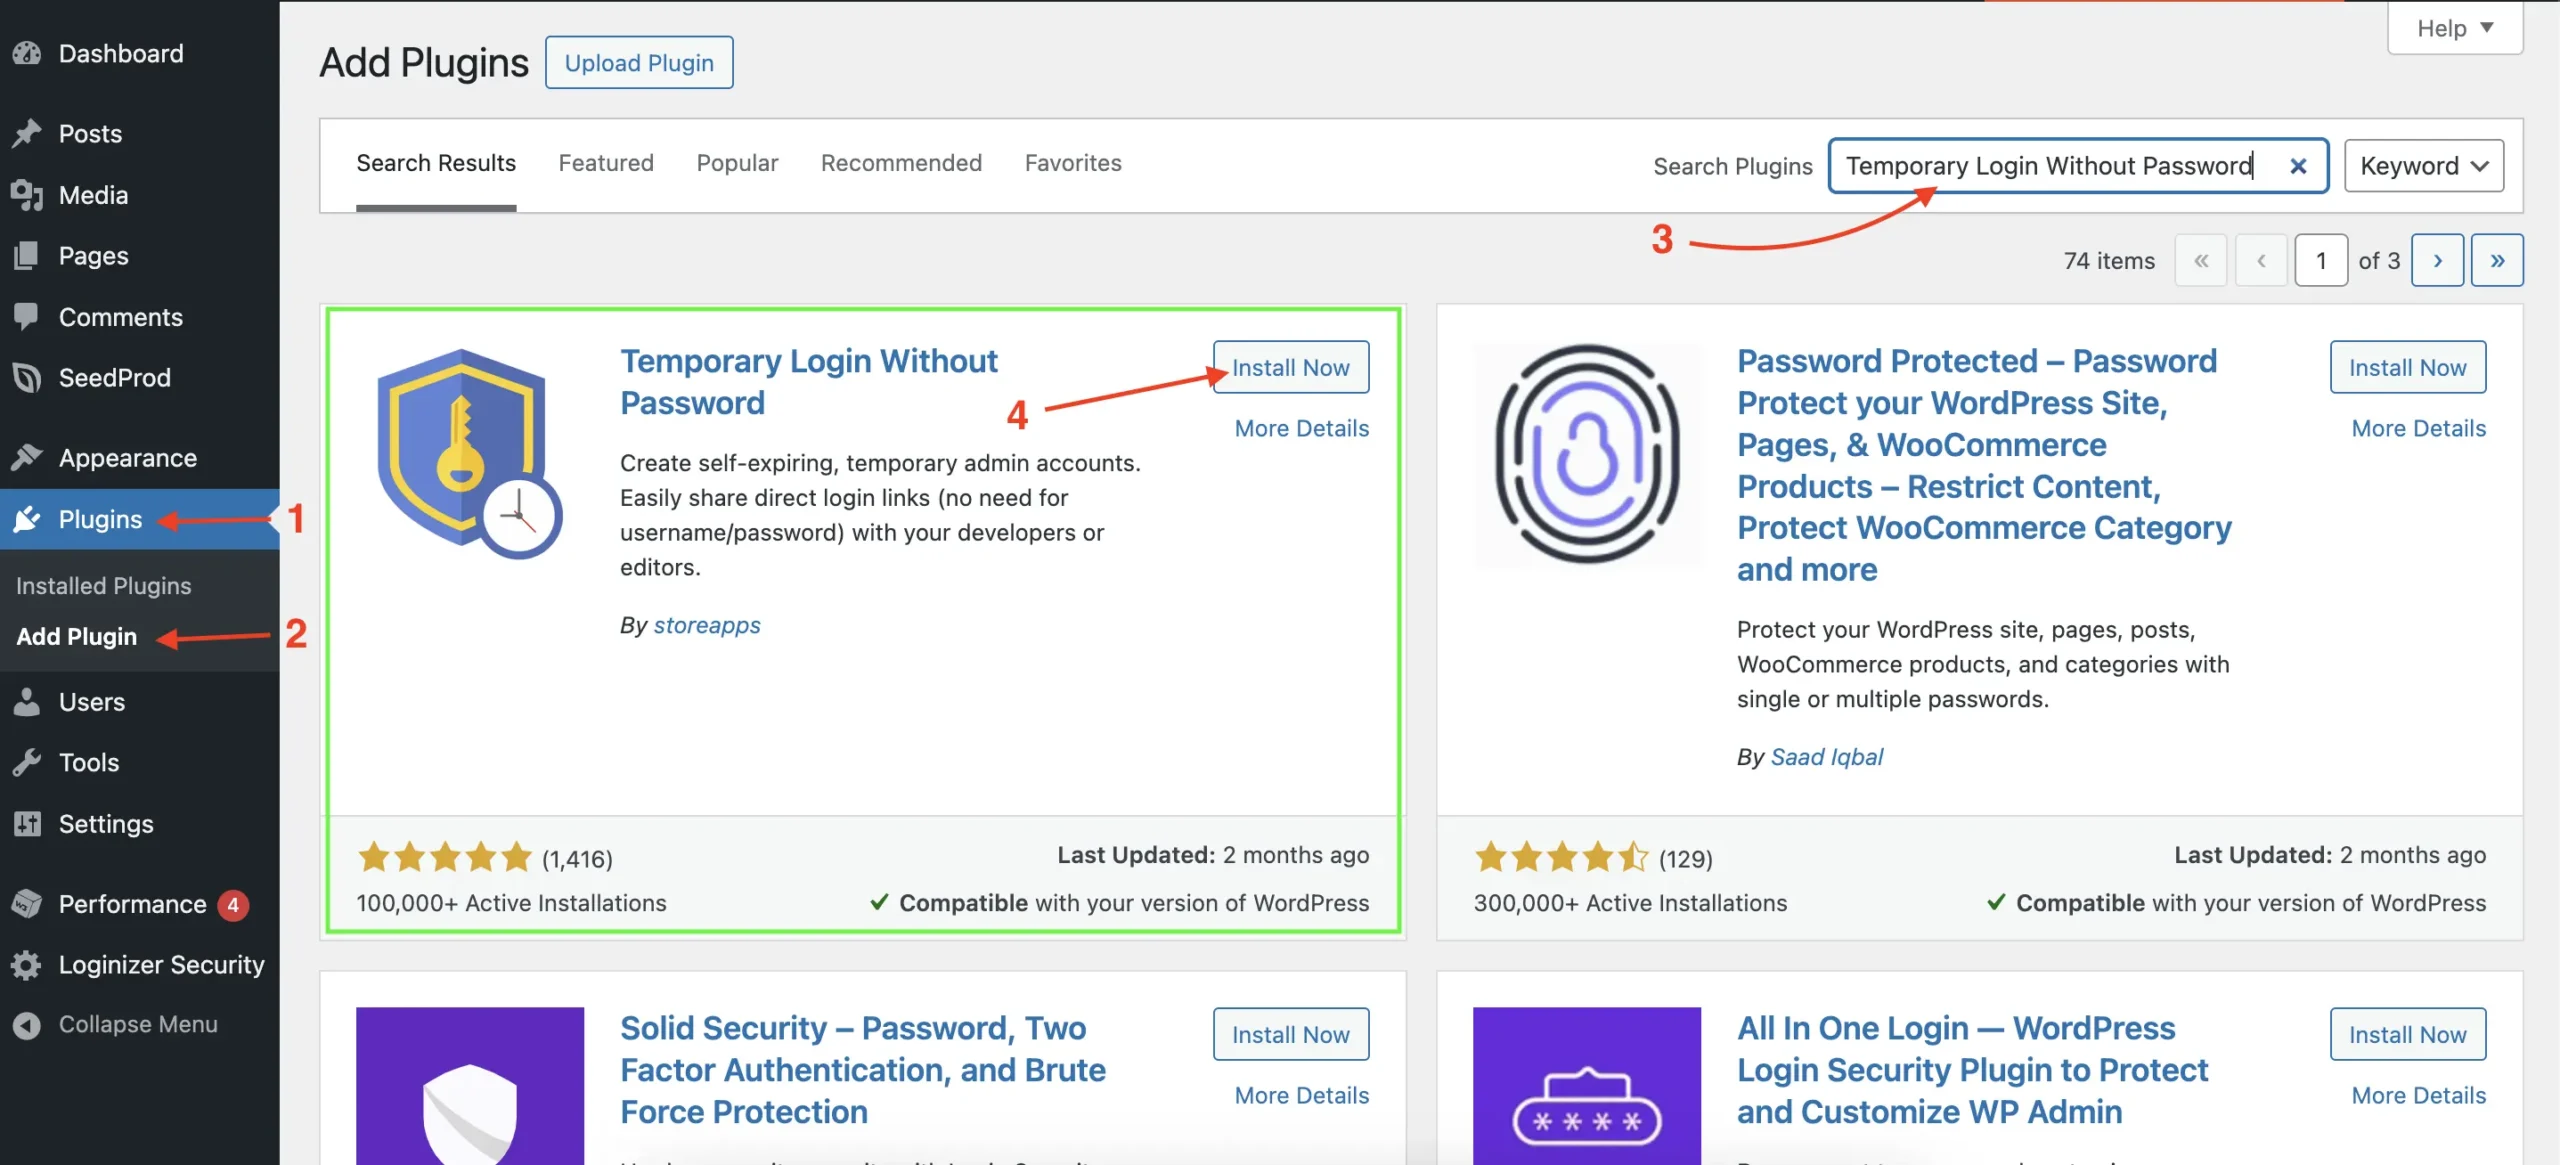Open the Keyword search dropdown
The width and height of the screenshot is (2560, 1165).
coord(2424,166)
